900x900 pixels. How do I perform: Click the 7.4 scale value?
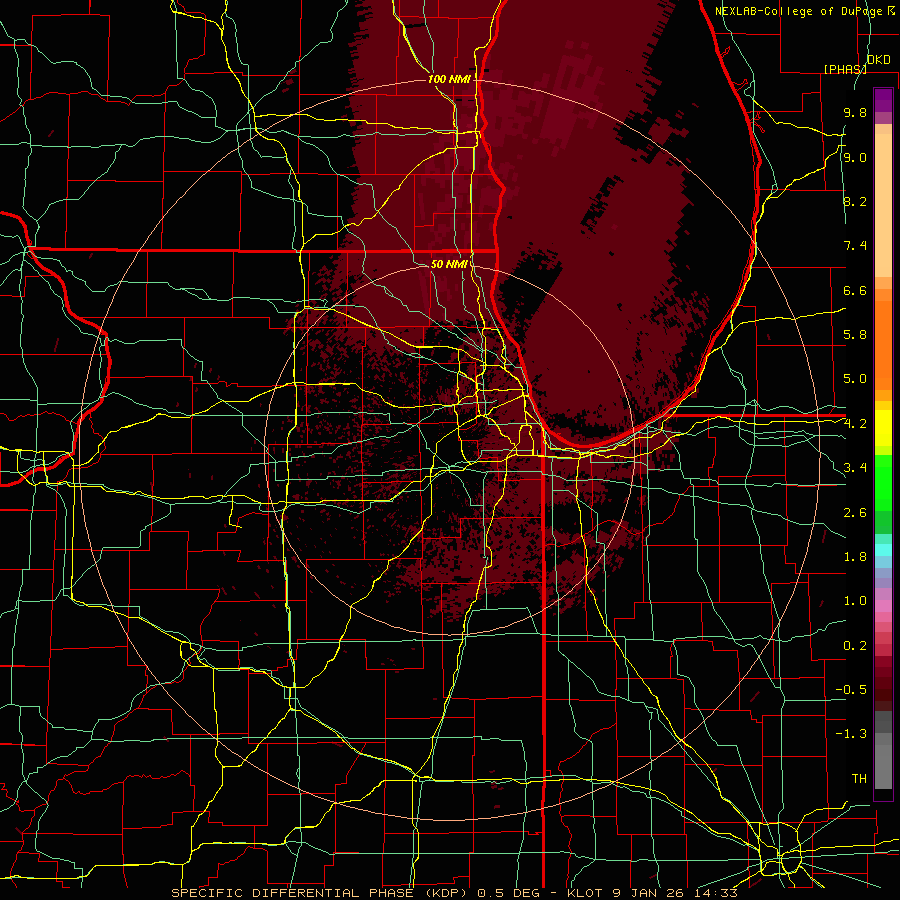pos(855,246)
